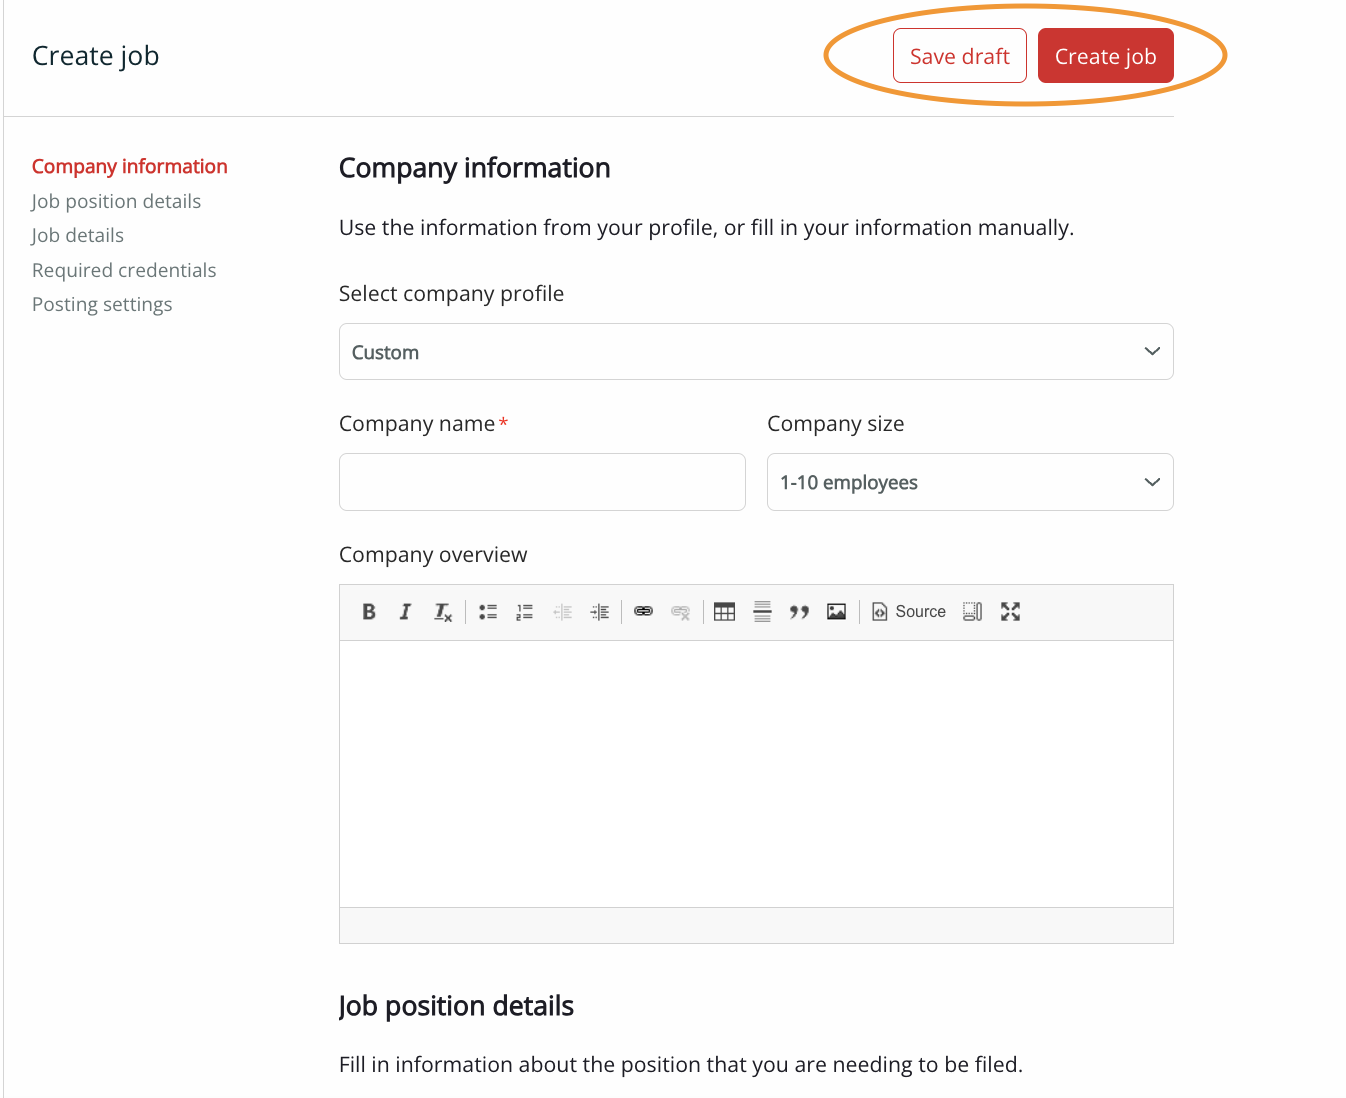Screen dimensions: 1346x1098
Task: Maximize the company overview editor
Action: (x=1011, y=612)
